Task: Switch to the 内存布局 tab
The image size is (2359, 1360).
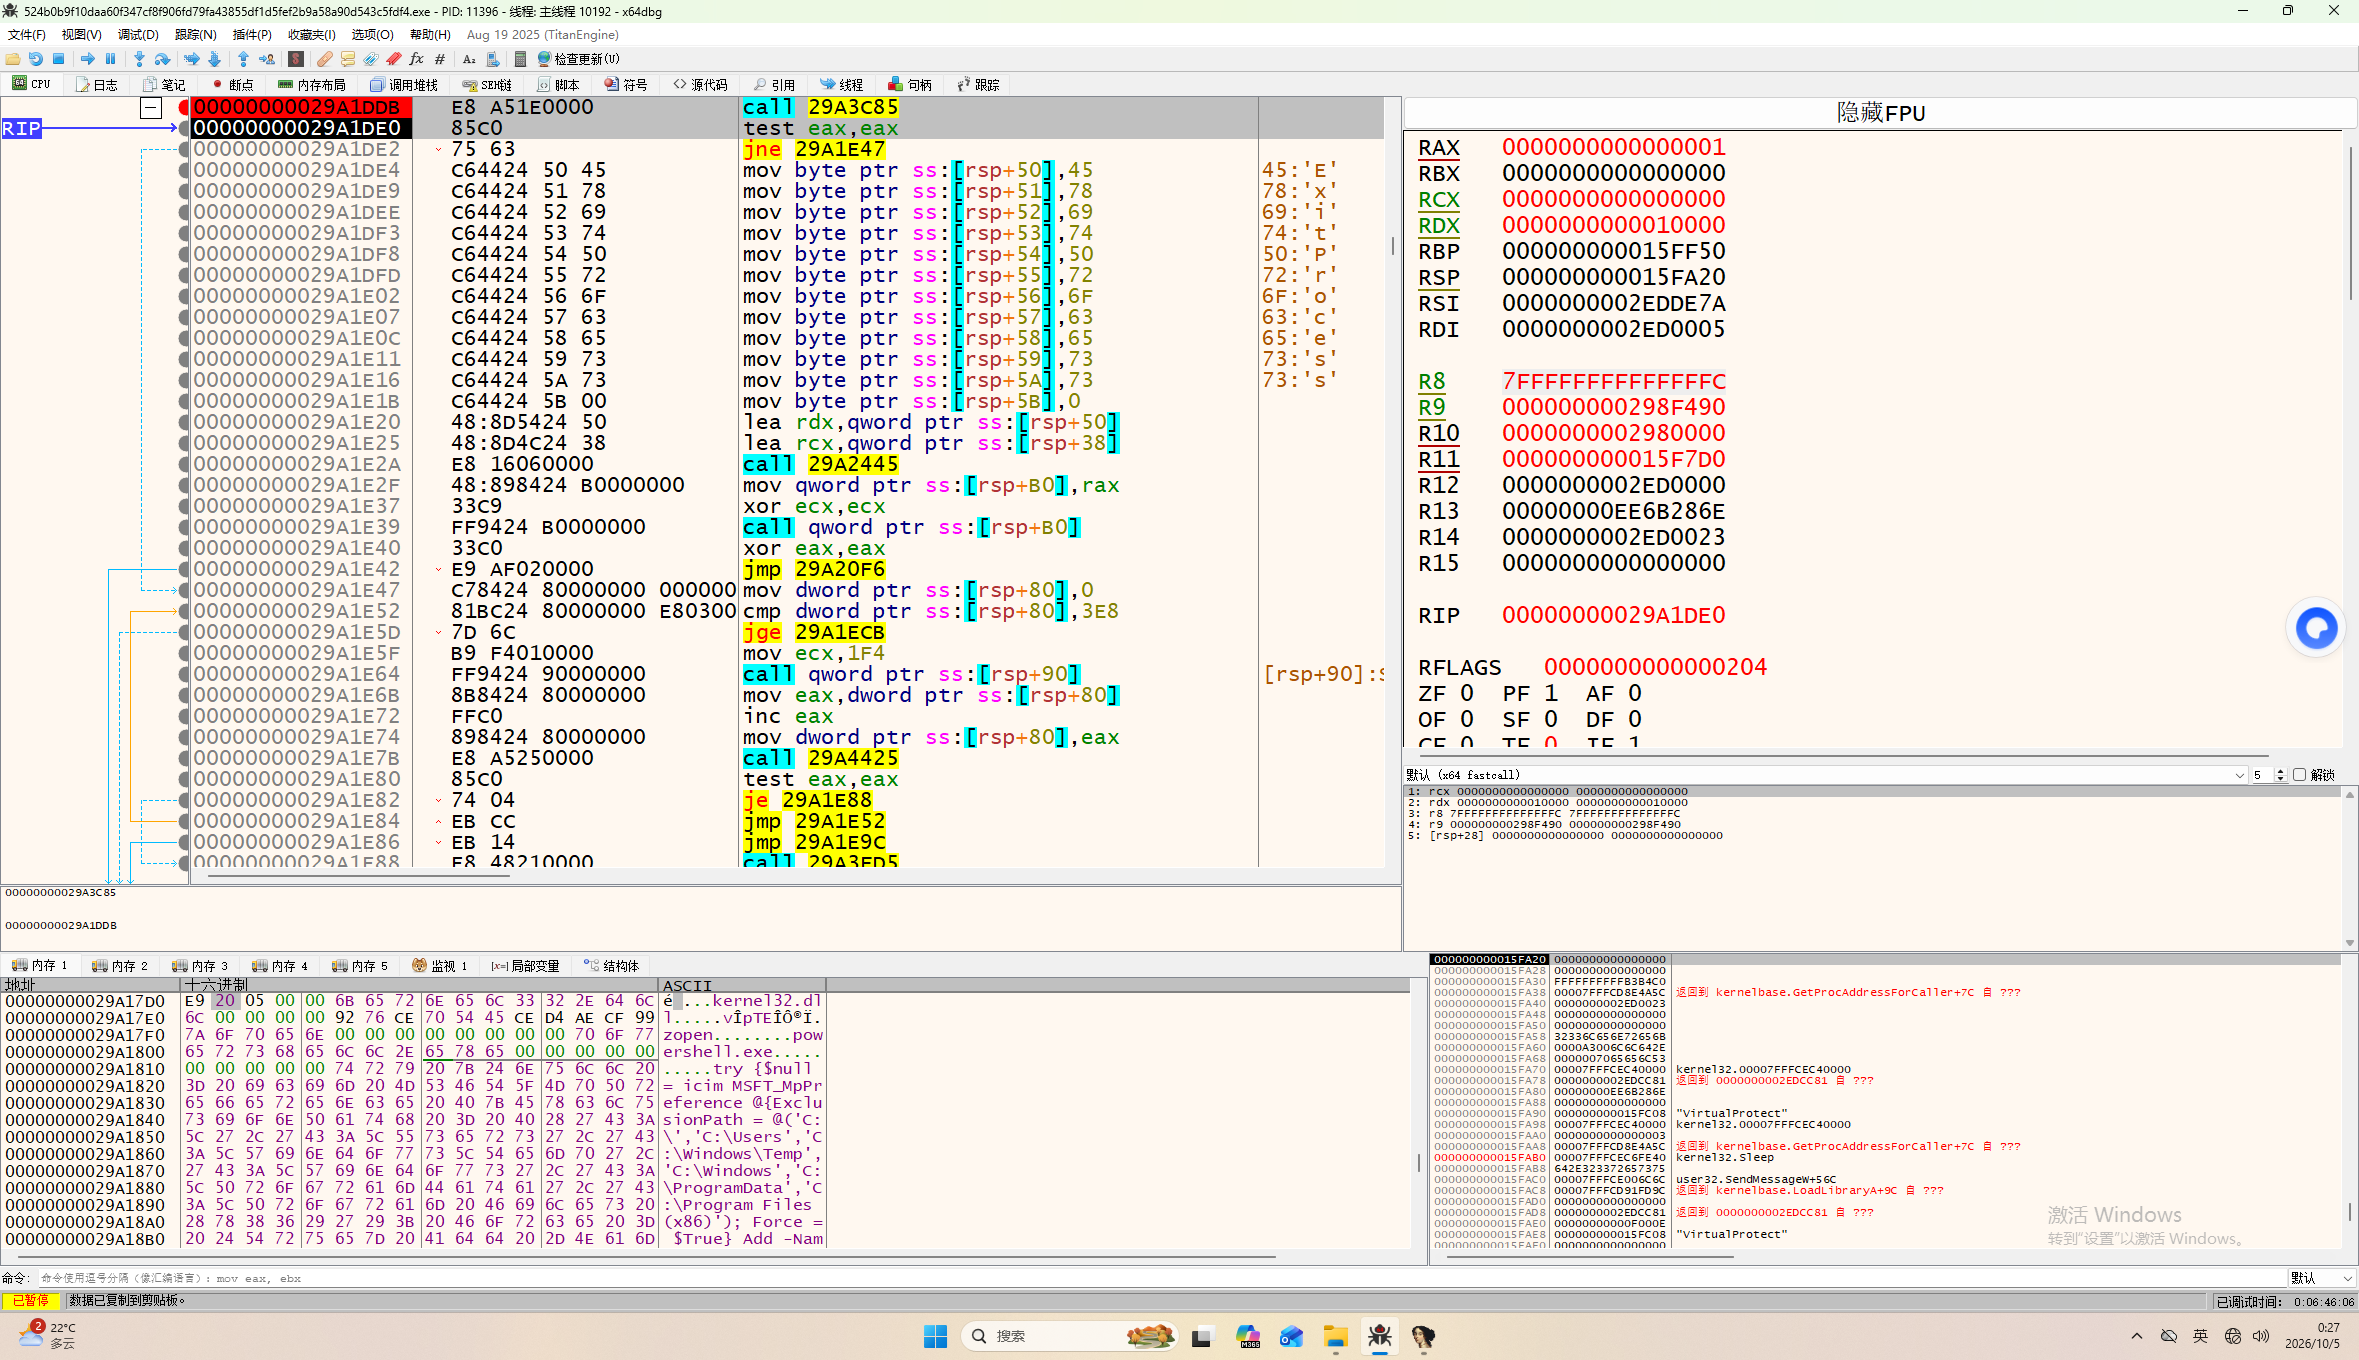Action: (312, 85)
